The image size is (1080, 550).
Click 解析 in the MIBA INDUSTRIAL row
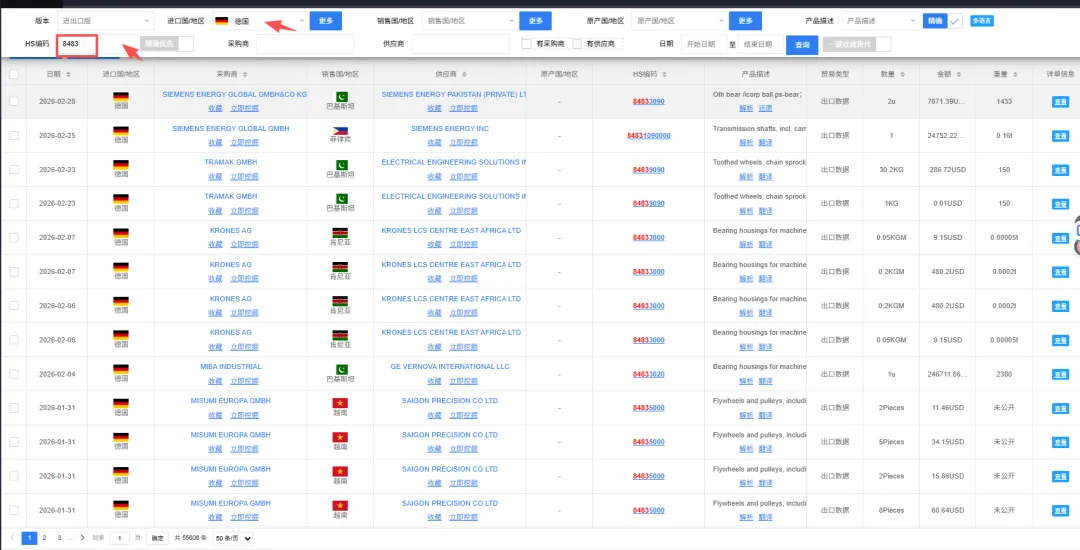pyautogui.click(x=746, y=381)
